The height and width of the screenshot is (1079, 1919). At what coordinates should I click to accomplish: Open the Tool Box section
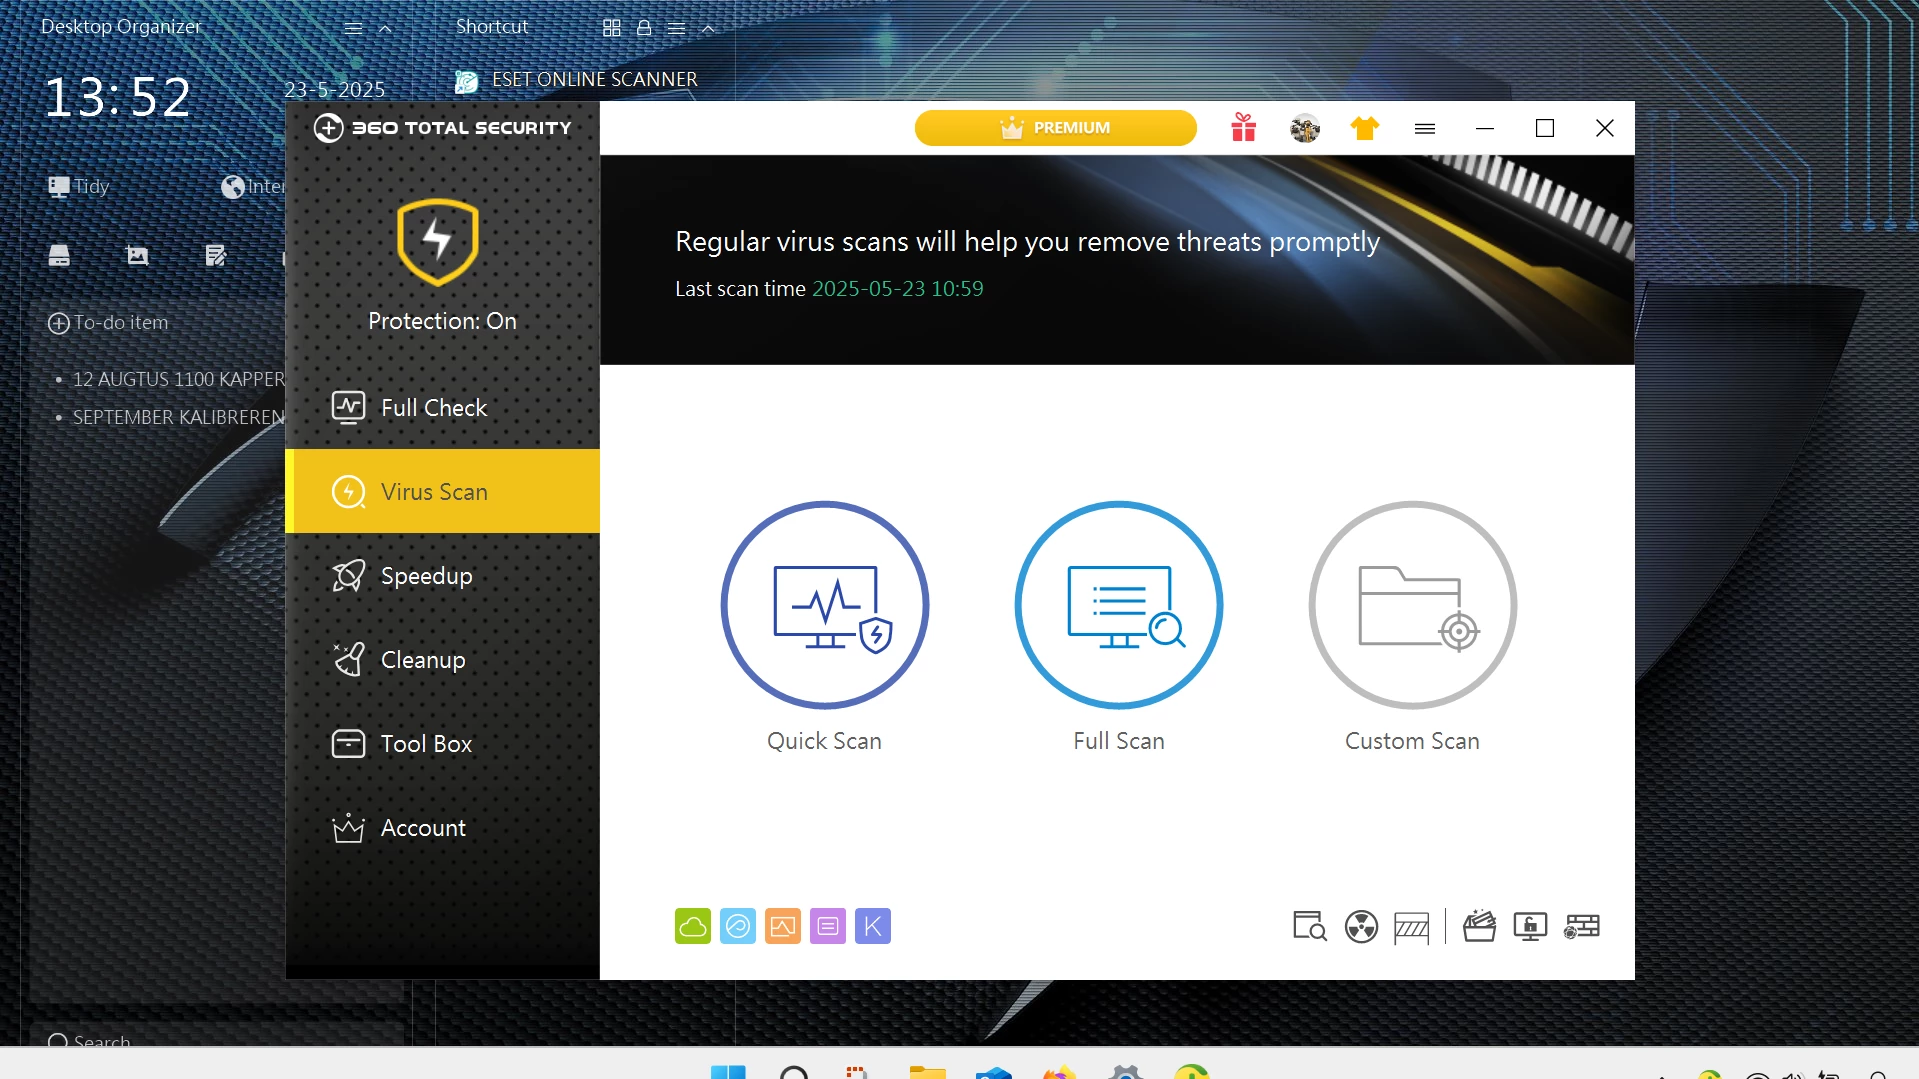(x=442, y=744)
